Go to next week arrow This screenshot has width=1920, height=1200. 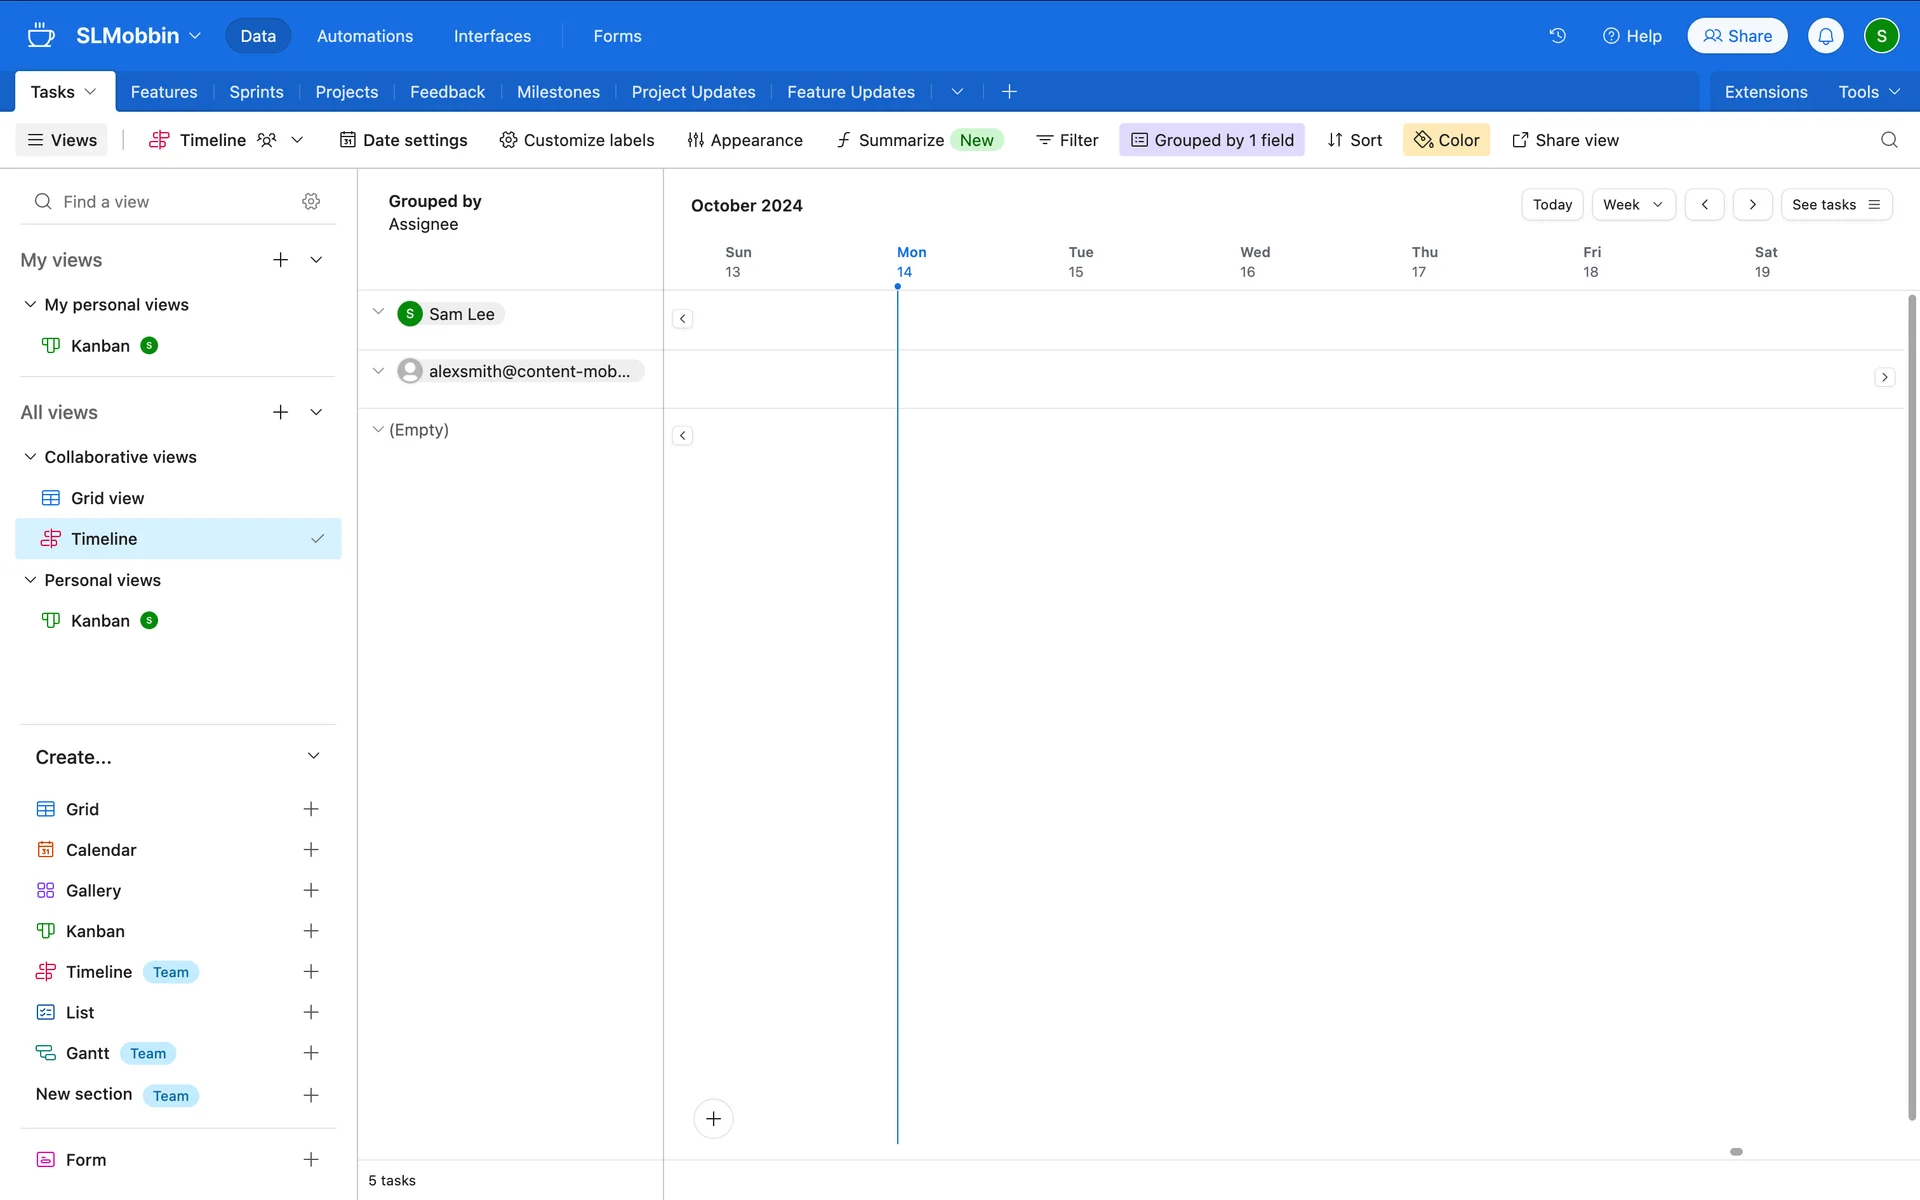1752,205
